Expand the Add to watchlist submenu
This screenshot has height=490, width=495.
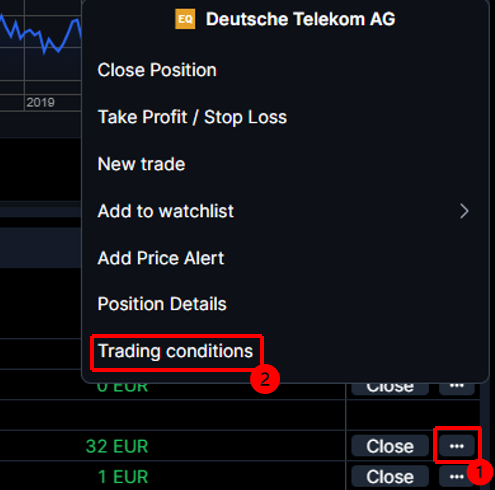(285, 211)
